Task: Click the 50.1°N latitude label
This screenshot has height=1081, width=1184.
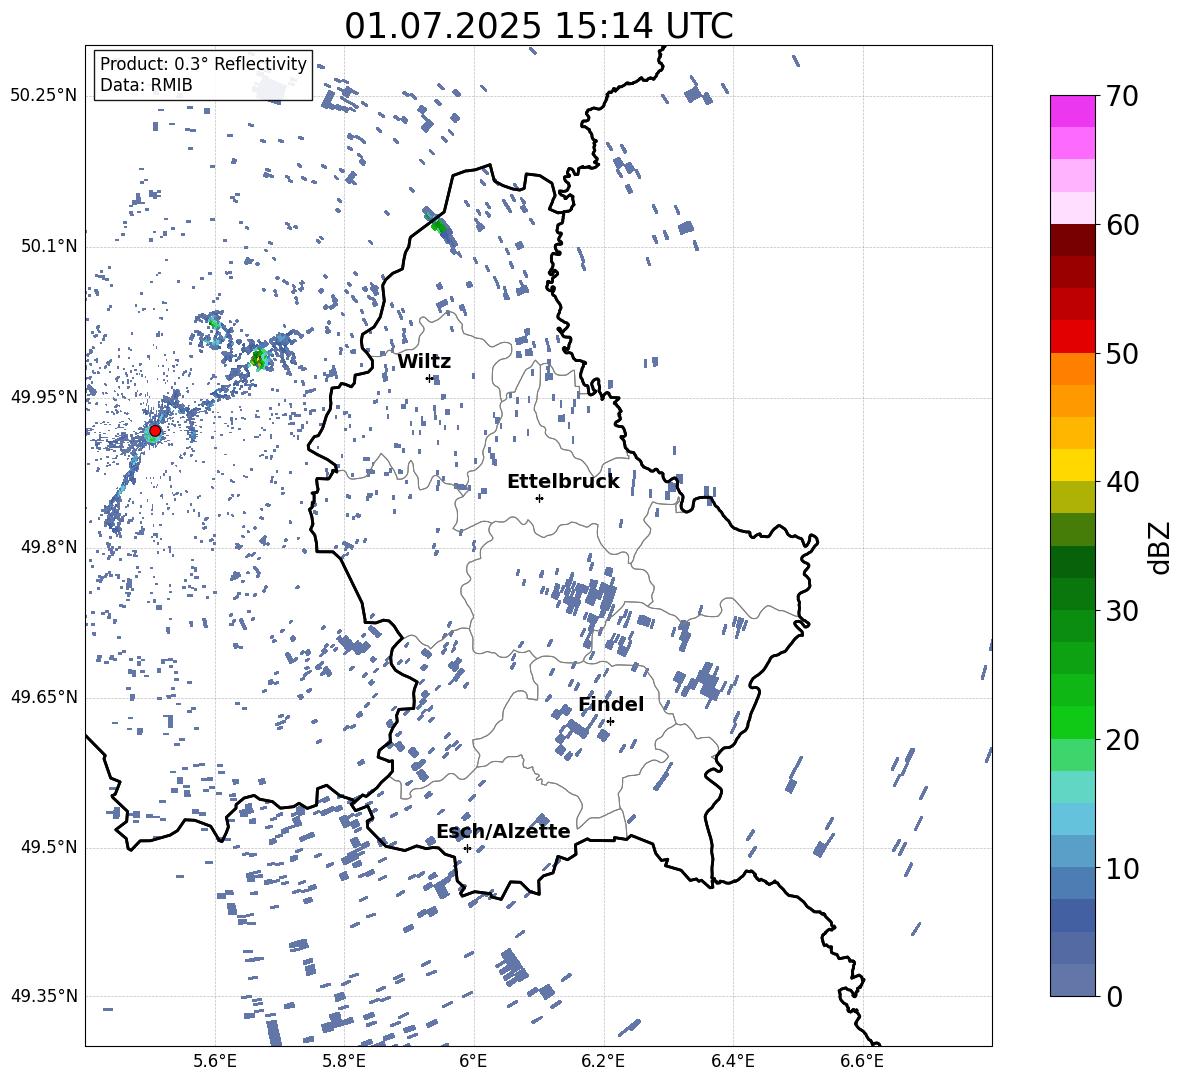Action: pos(49,246)
